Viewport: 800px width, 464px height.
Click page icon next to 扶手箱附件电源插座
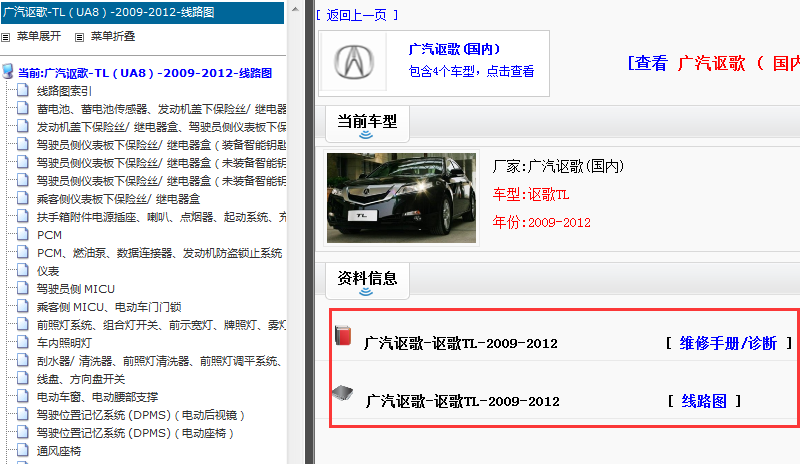click(x=22, y=216)
